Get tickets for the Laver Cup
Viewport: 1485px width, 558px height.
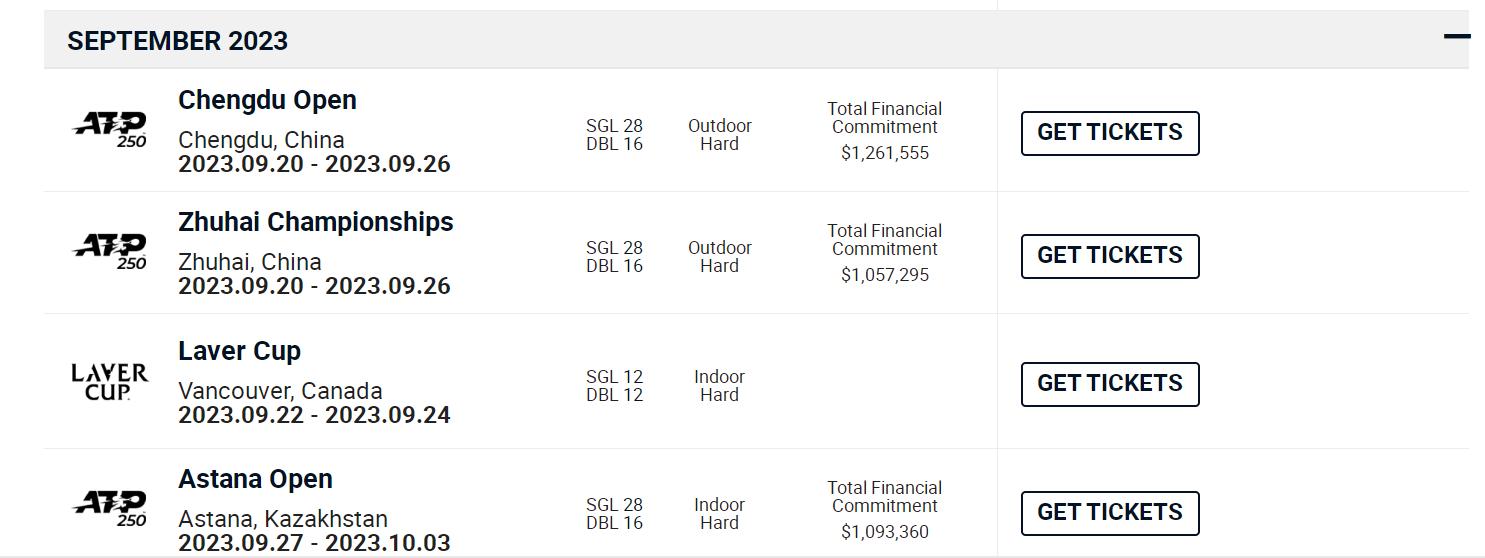tap(1109, 384)
